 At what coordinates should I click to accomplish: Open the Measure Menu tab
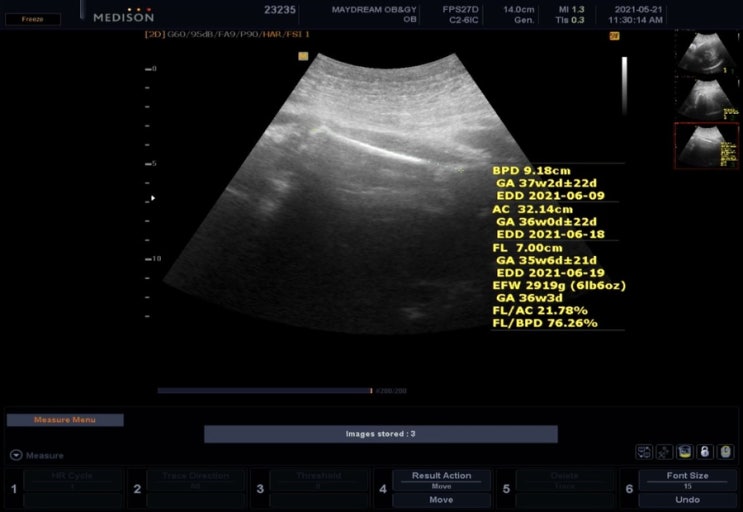[x=65, y=420]
